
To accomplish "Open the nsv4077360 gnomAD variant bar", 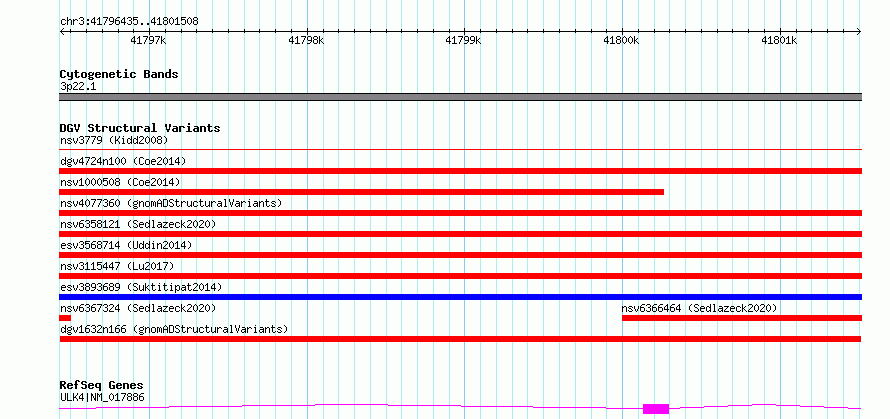I will point(461,213).
